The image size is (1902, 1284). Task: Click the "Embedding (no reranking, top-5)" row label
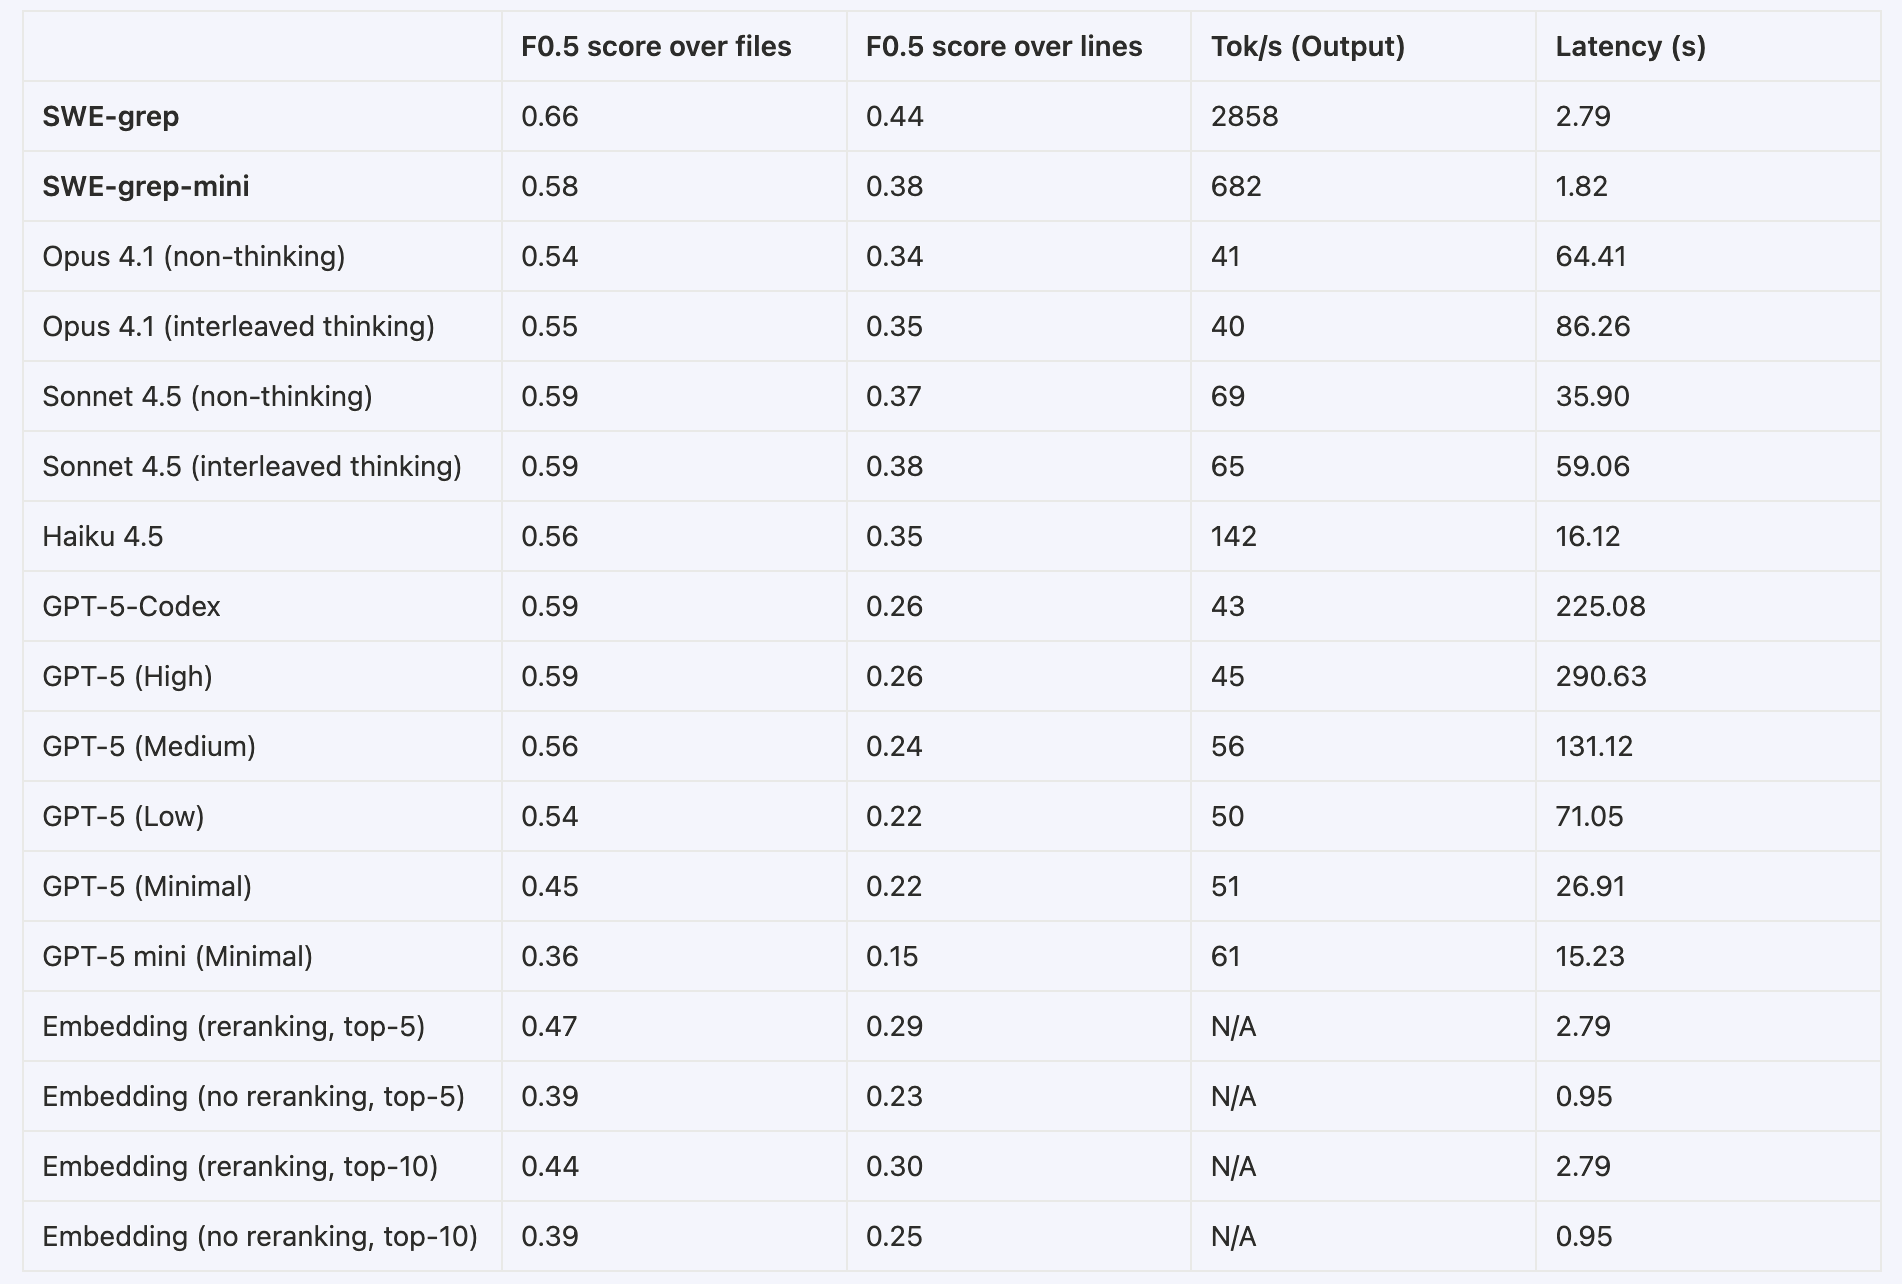click(x=254, y=1097)
